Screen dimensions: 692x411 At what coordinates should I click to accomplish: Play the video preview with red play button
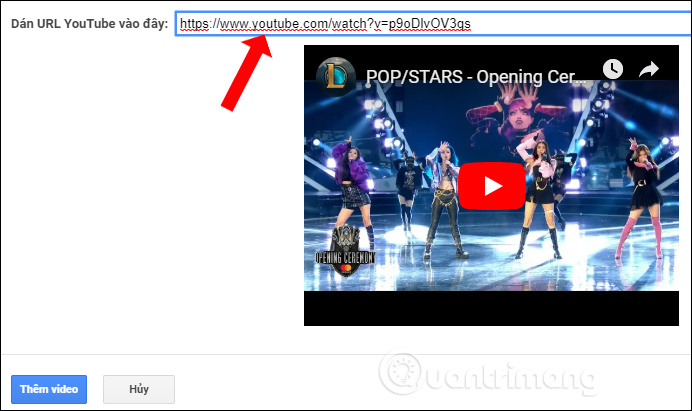pos(492,186)
